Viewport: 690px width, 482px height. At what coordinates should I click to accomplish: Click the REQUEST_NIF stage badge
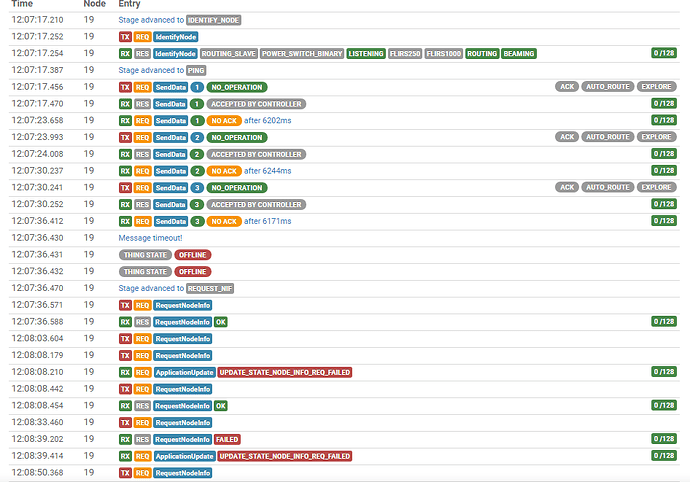click(x=210, y=289)
